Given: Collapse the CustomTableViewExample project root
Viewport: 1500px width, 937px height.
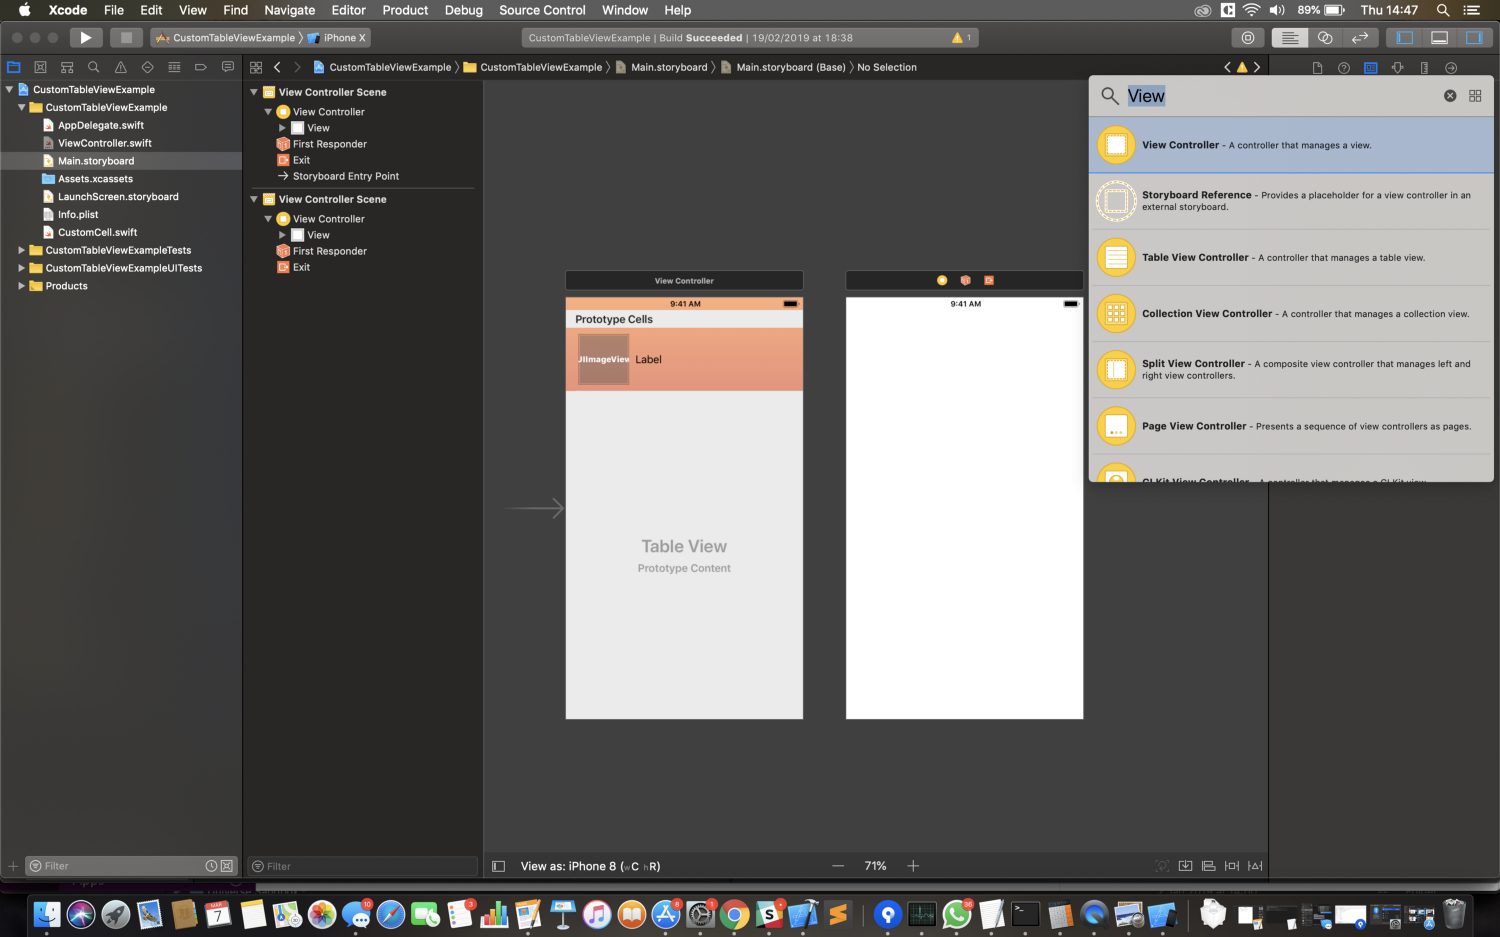Looking at the screenshot, I should pos(9,89).
